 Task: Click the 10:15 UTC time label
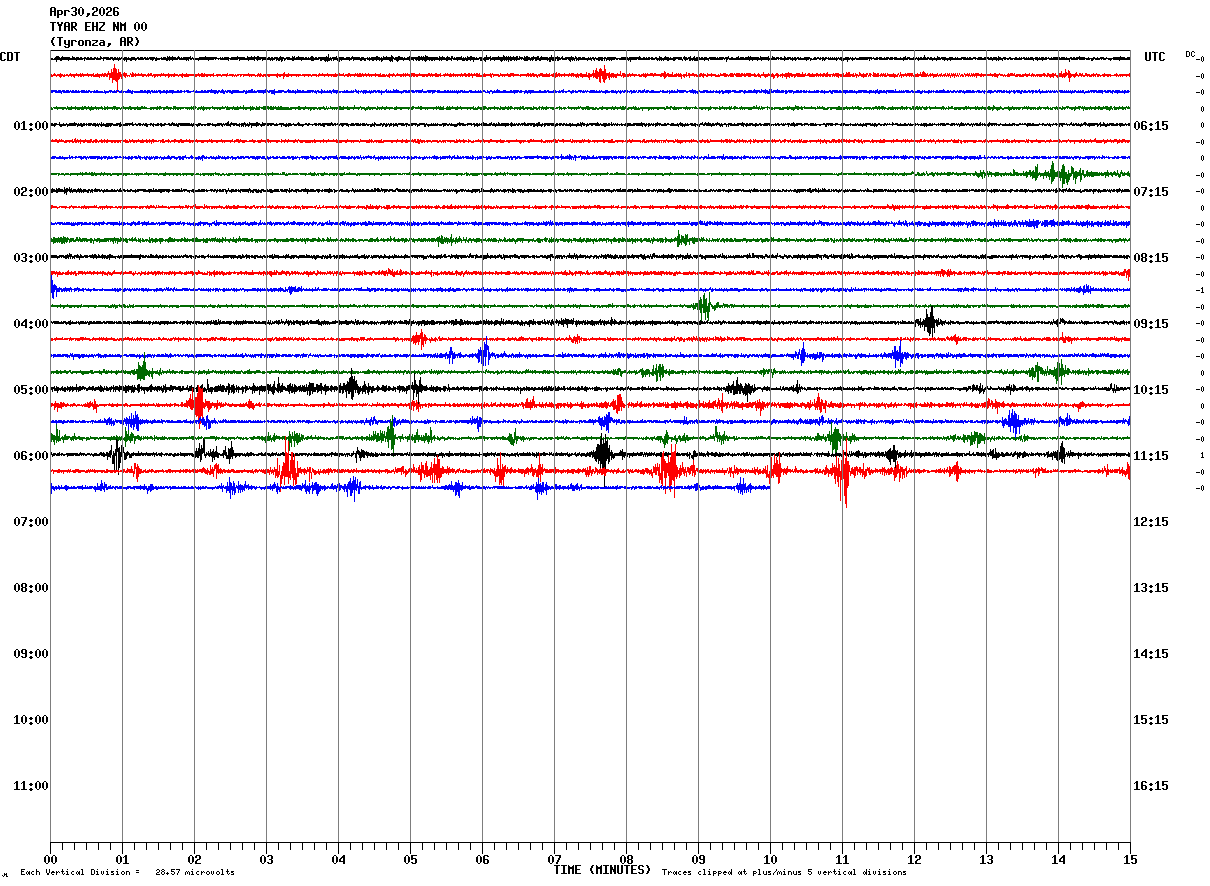tap(1152, 390)
